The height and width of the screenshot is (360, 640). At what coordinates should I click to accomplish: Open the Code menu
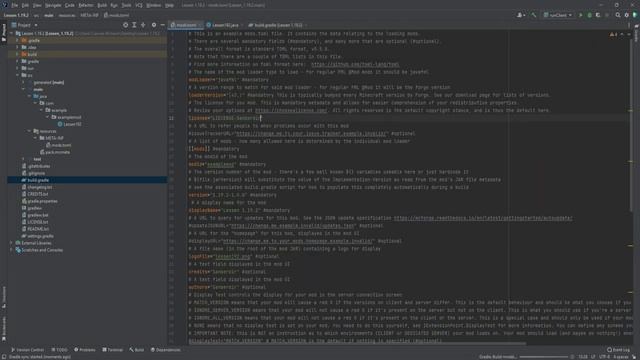pyautogui.click(x=70, y=5)
